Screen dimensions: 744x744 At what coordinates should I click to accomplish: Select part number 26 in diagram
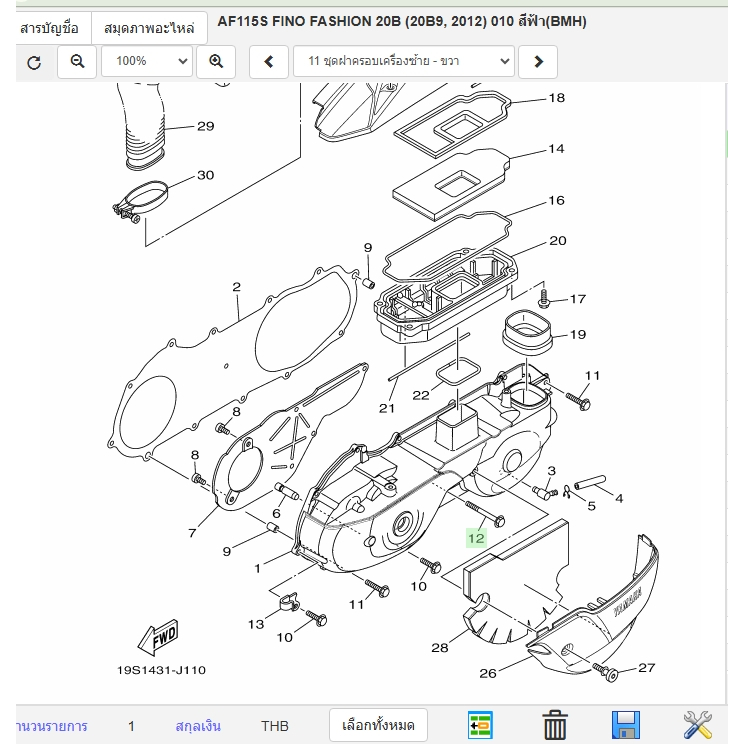tap(488, 673)
